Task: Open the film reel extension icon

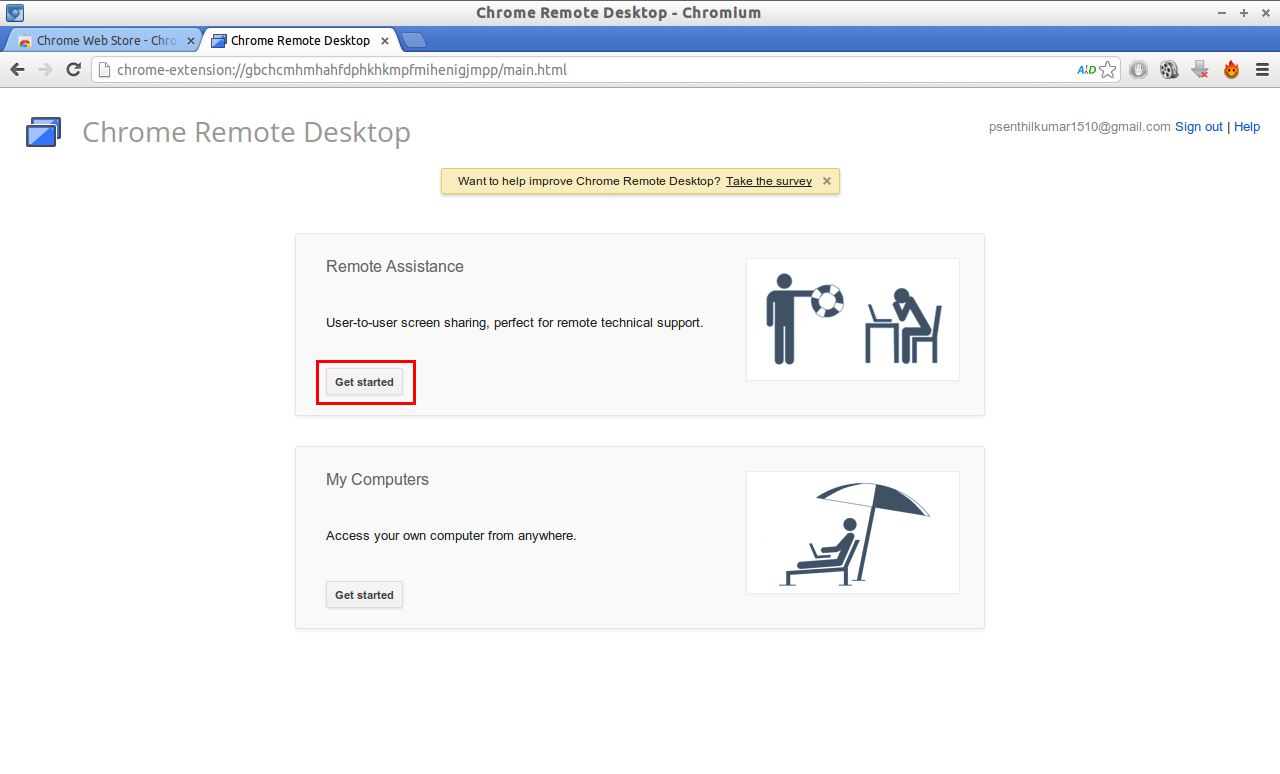Action: coord(1169,70)
